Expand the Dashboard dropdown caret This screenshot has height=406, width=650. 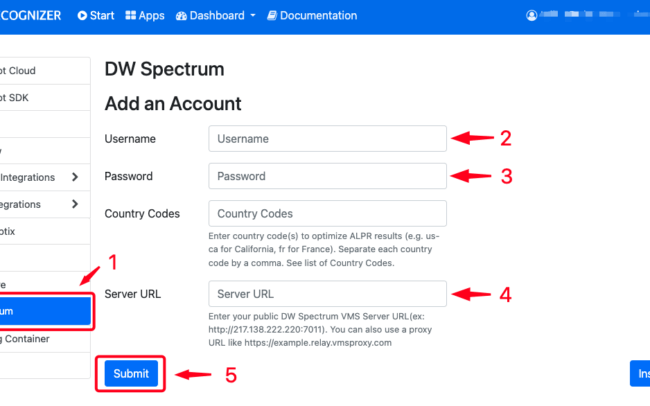point(253,16)
